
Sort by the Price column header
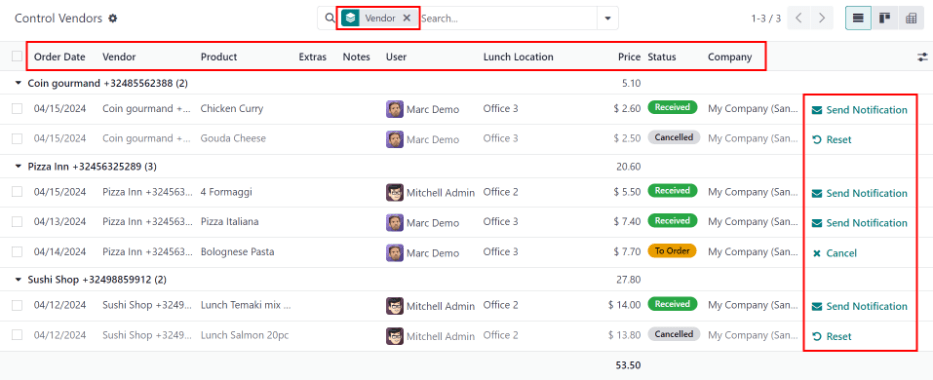tap(629, 57)
